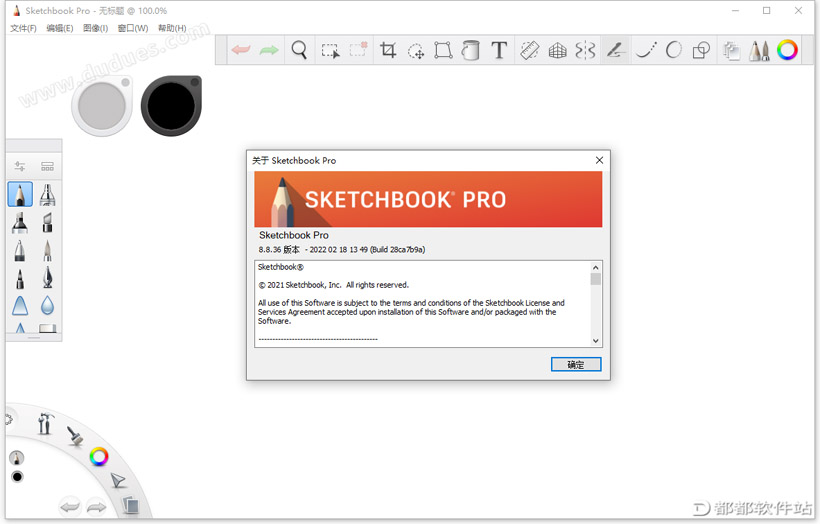Select the Distort transform tool
820x524 pixels.
point(443,50)
